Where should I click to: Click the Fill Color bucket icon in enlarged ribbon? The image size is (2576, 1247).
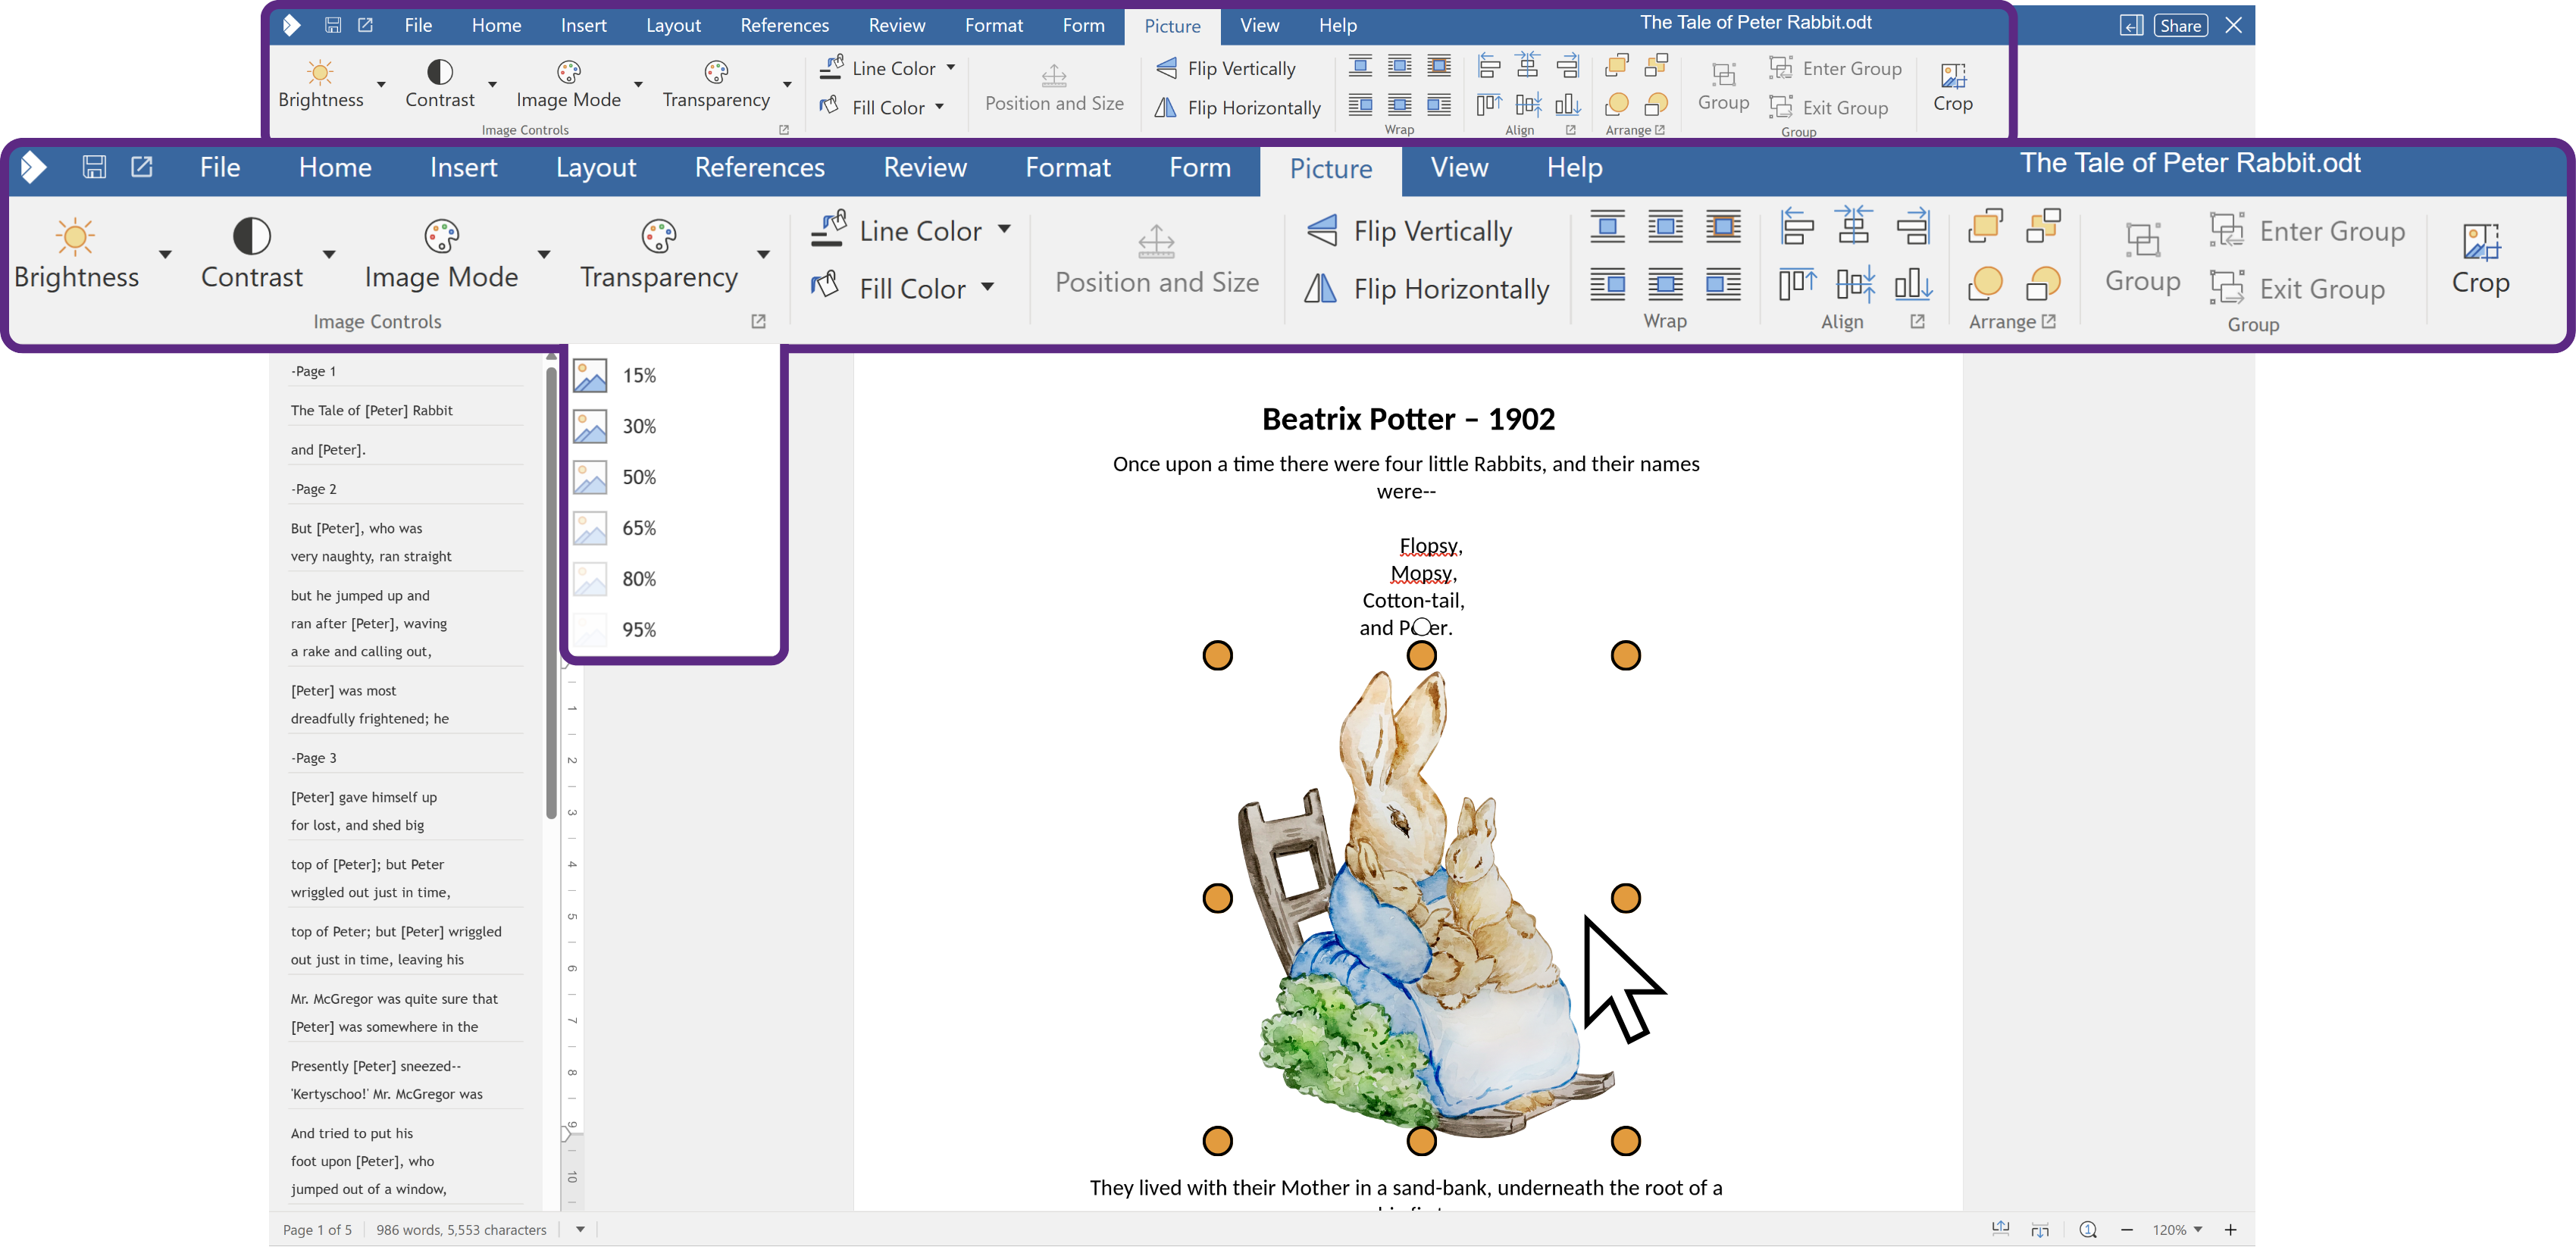coord(825,286)
